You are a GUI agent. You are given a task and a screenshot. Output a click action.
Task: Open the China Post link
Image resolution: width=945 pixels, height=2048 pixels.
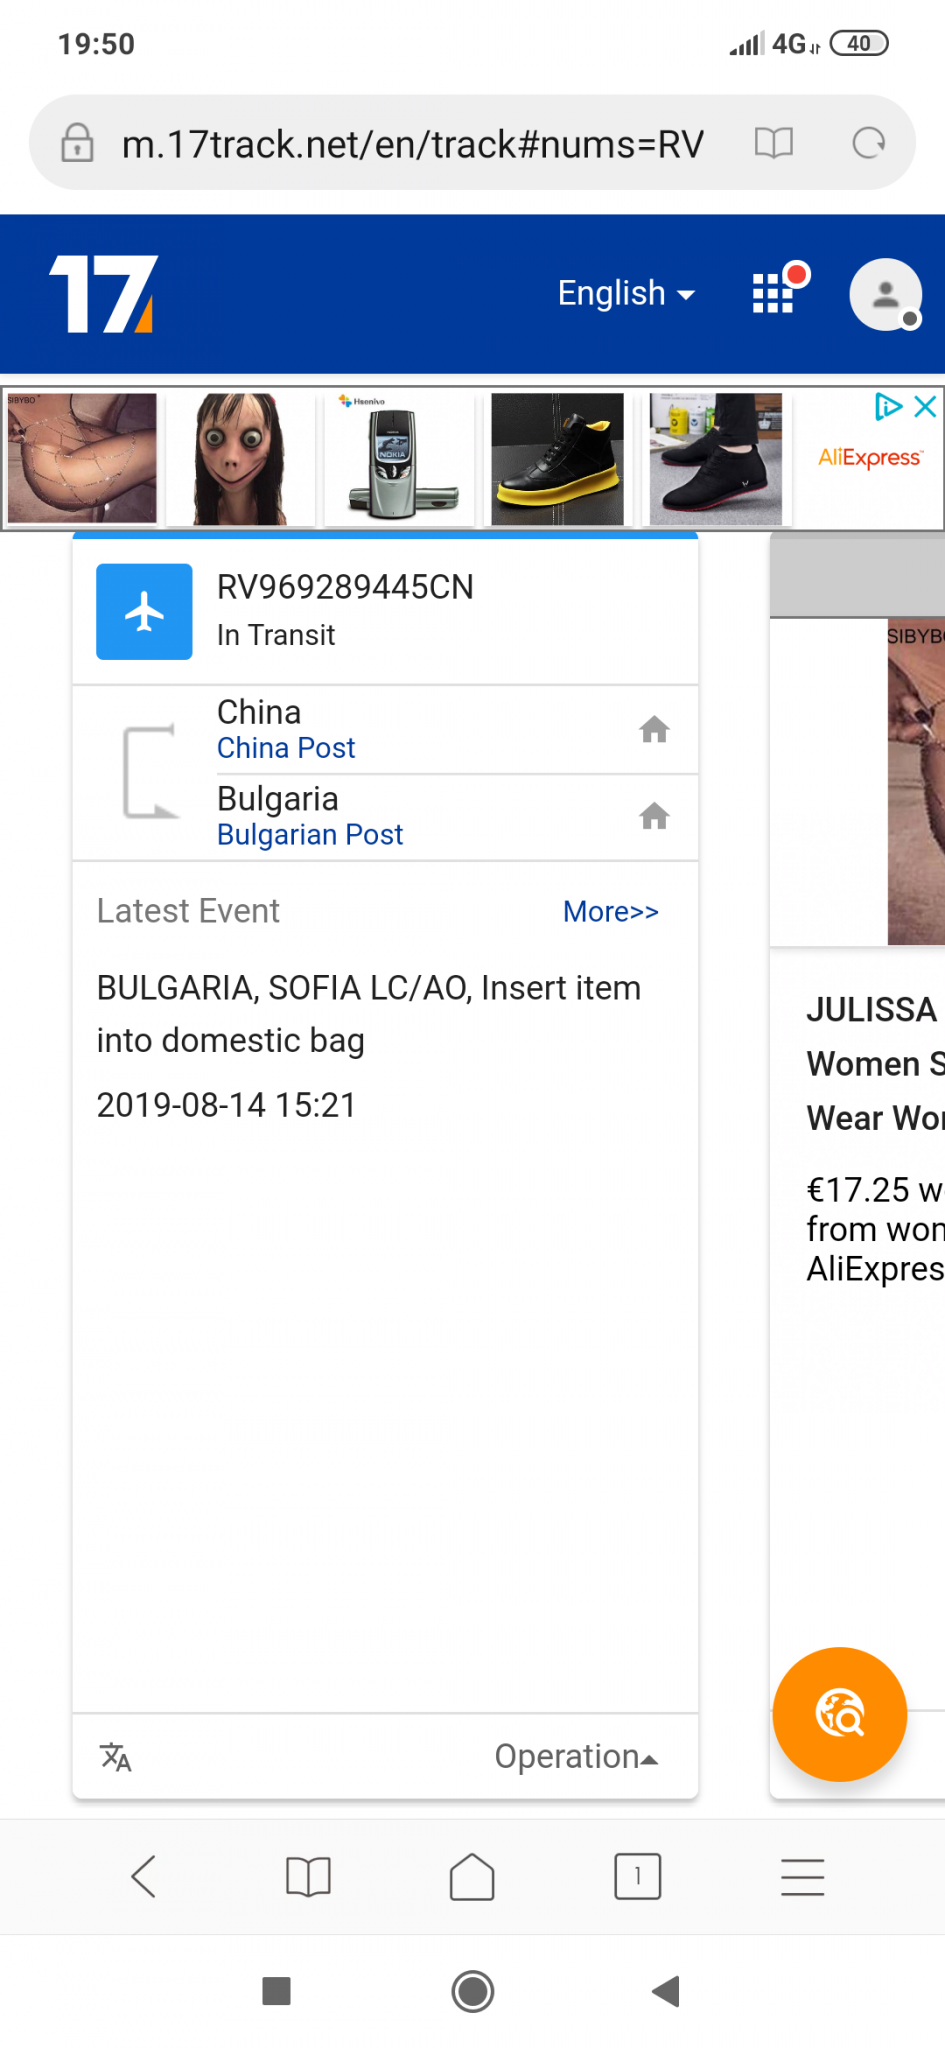point(286,748)
